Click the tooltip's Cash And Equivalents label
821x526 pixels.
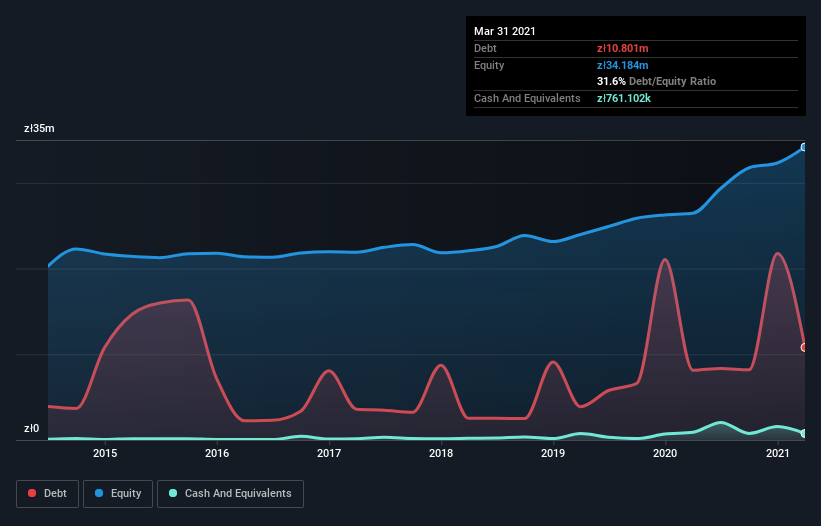coord(527,98)
